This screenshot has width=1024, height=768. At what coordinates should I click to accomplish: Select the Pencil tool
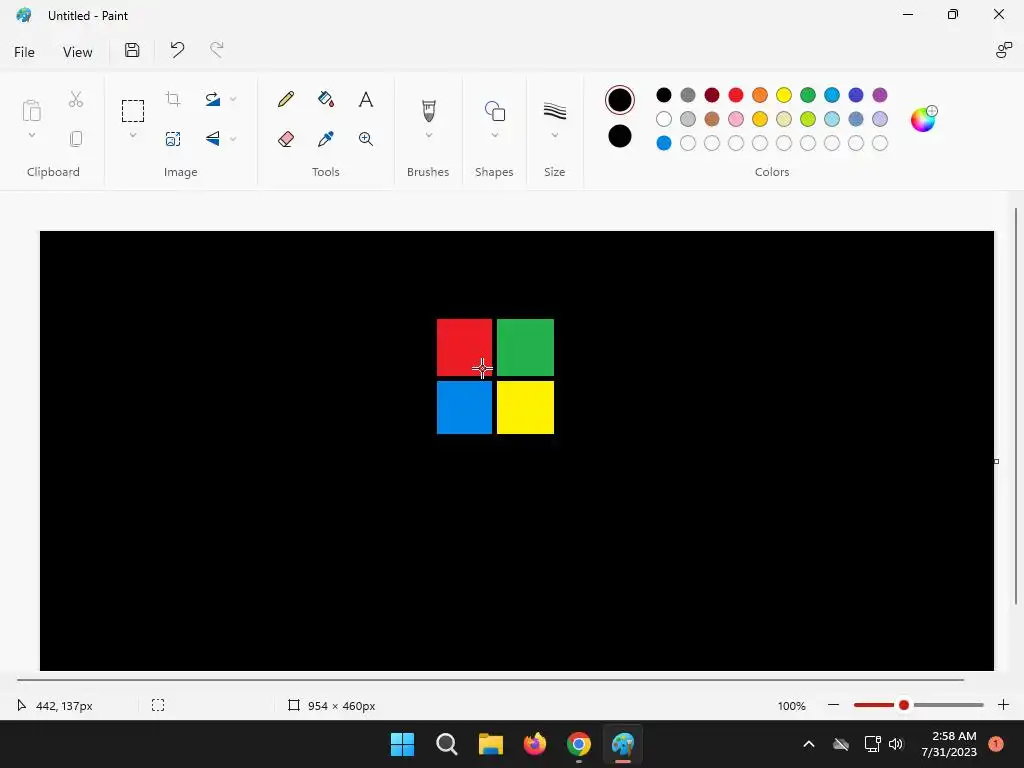[285, 99]
